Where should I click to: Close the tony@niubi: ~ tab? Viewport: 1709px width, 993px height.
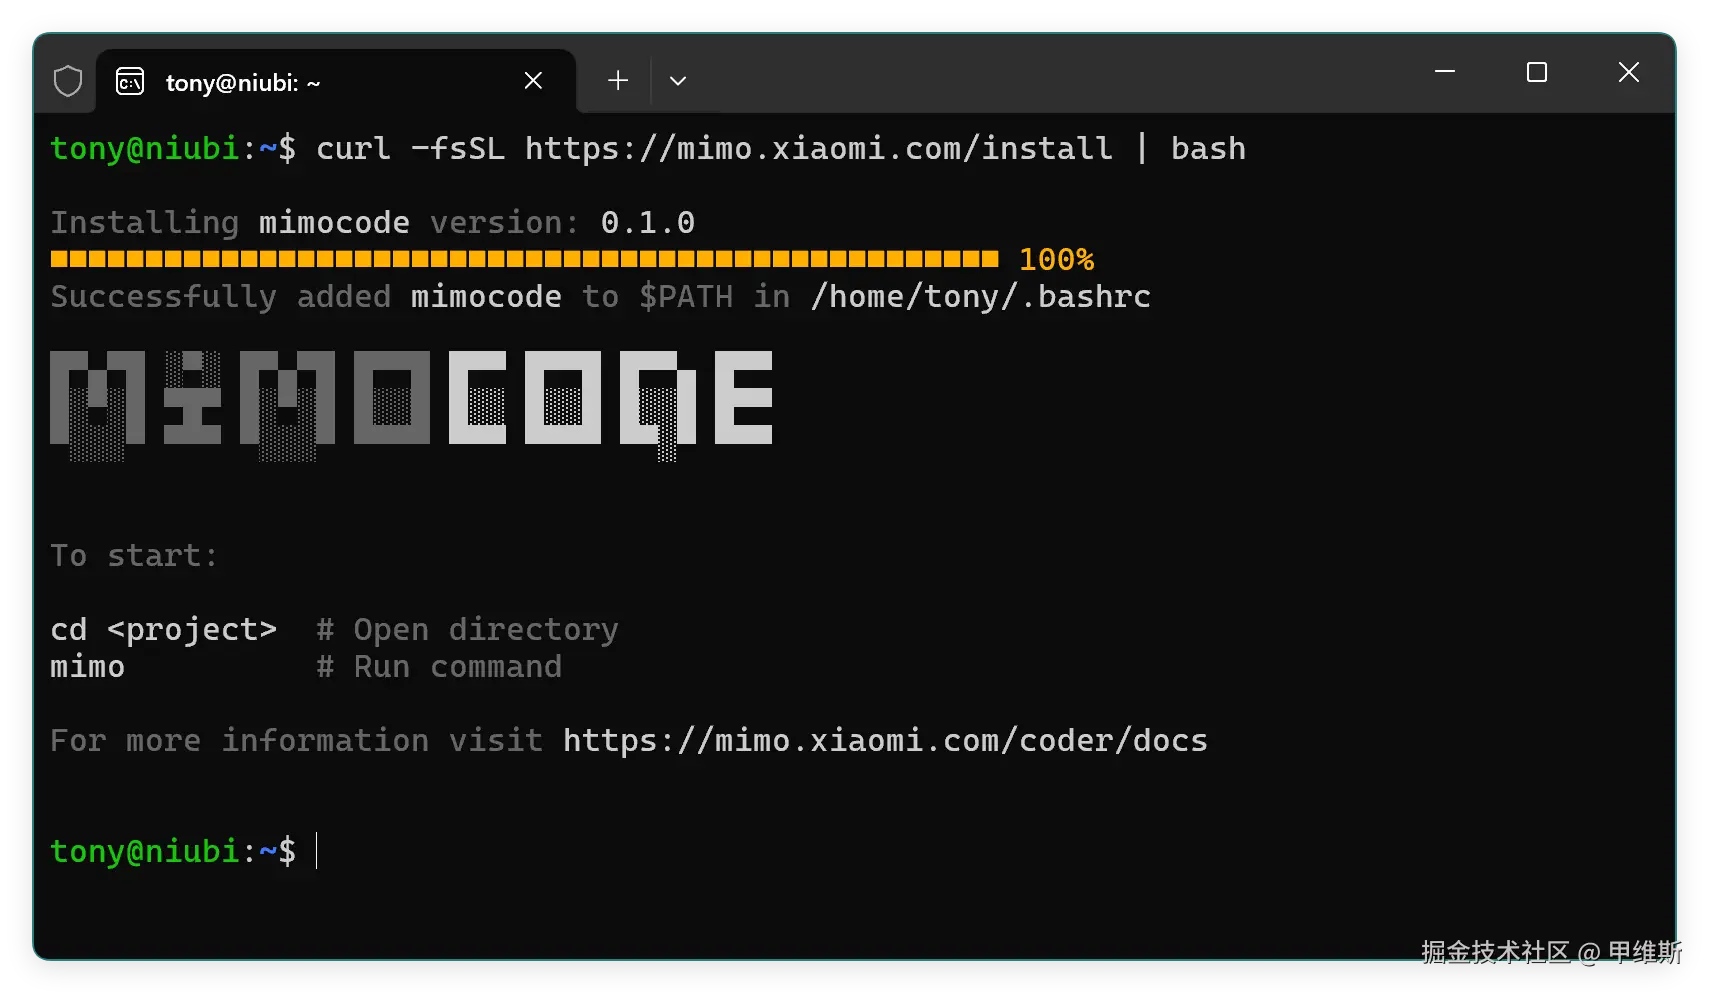coord(533,81)
